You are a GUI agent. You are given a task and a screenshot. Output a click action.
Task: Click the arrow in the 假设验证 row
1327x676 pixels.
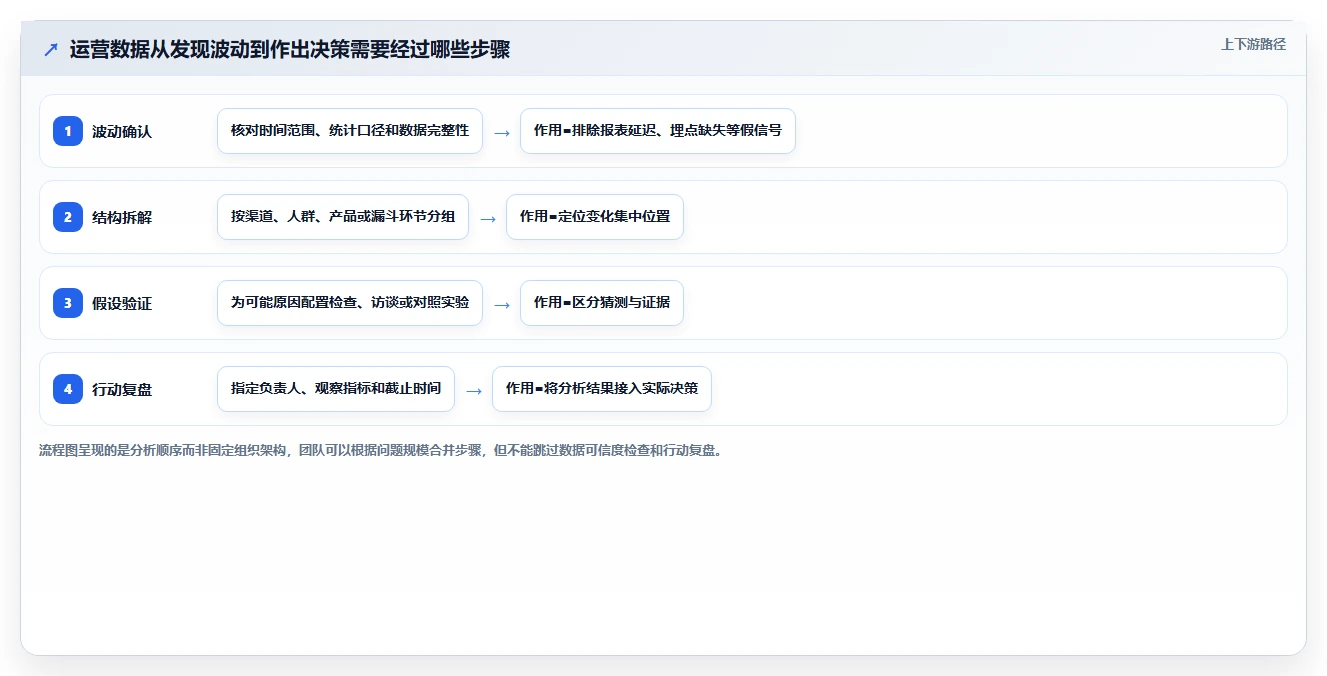[502, 304]
